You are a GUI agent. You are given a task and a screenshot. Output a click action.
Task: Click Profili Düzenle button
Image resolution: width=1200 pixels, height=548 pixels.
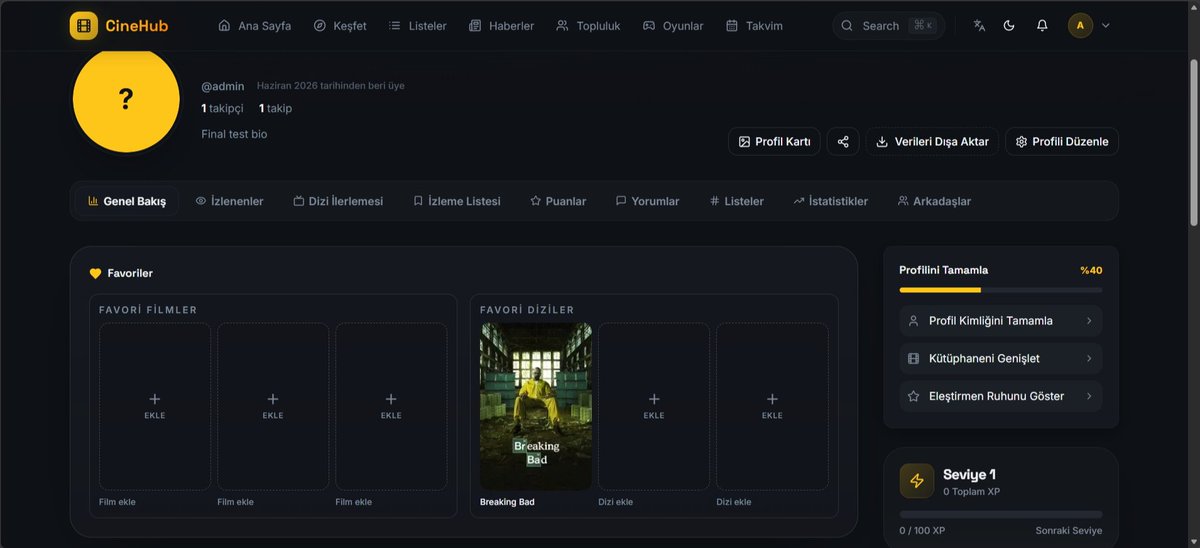point(1062,141)
